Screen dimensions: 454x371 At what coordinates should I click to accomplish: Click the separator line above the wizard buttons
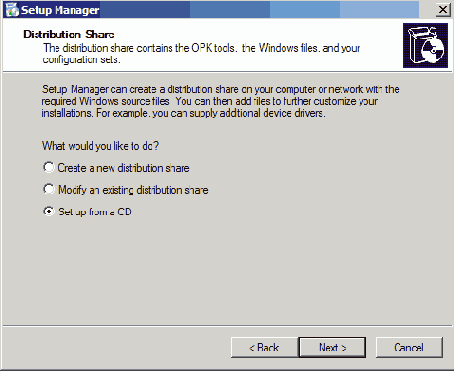click(228, 325)
